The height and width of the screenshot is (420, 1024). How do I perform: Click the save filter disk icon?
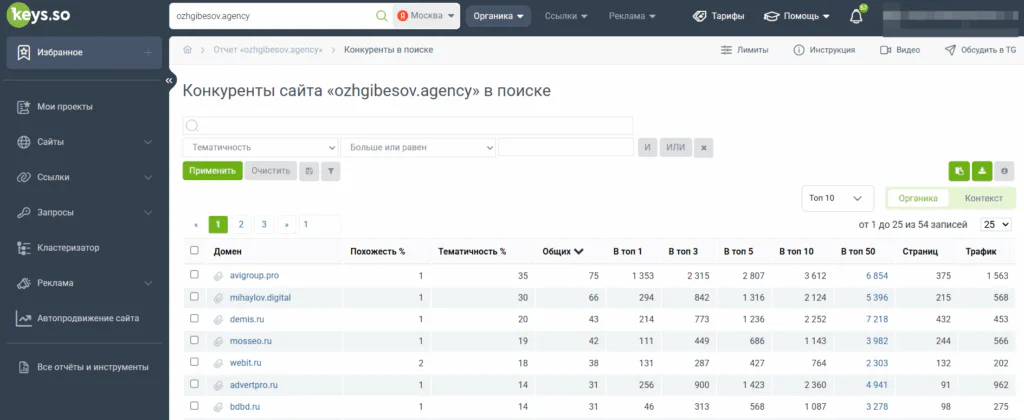[309, 171]
